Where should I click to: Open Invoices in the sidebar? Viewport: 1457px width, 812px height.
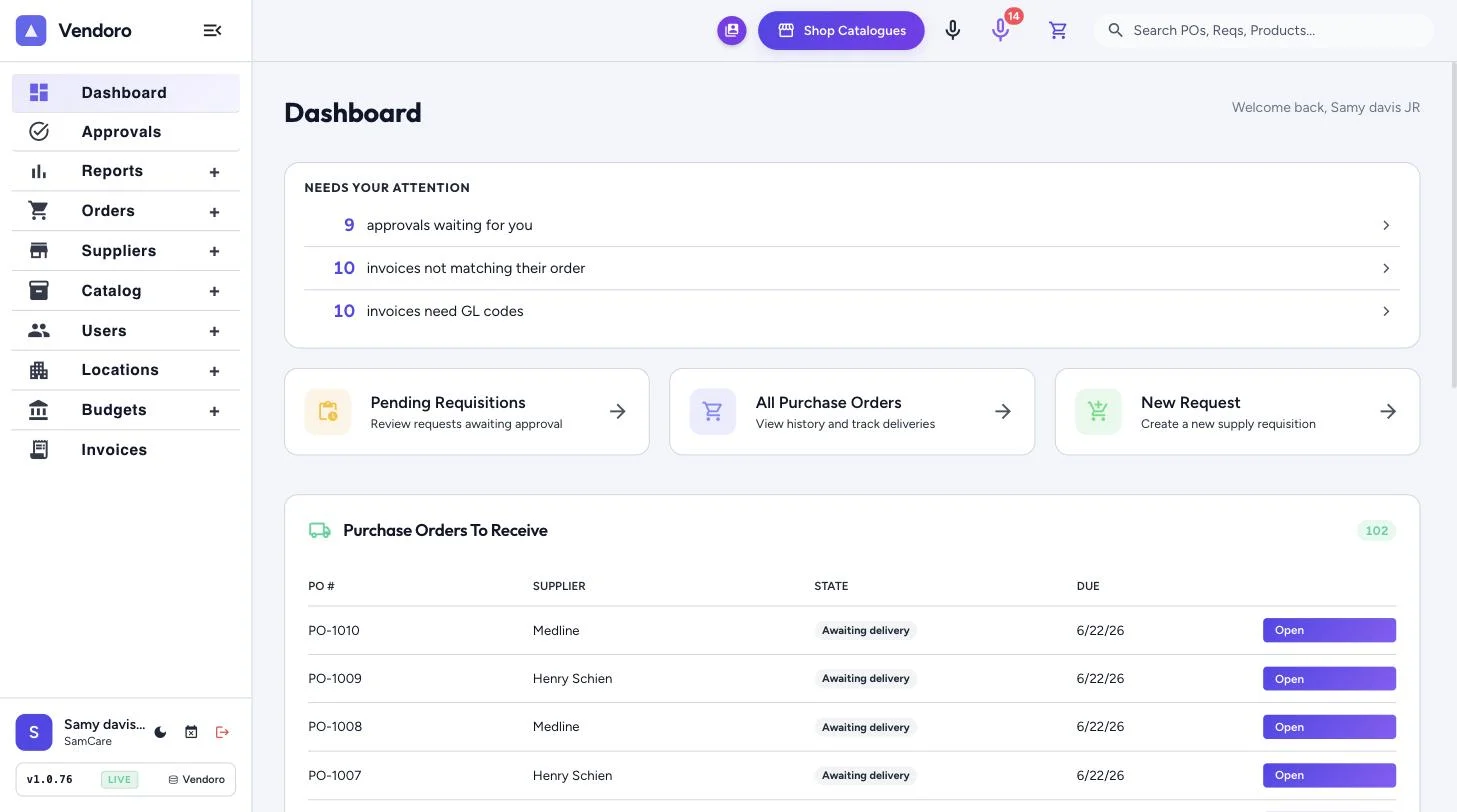tap(126, 450)
